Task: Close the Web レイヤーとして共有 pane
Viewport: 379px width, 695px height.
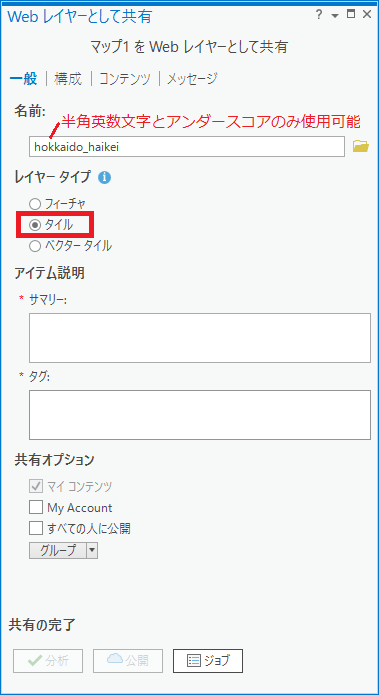Action: pos(367,15)
